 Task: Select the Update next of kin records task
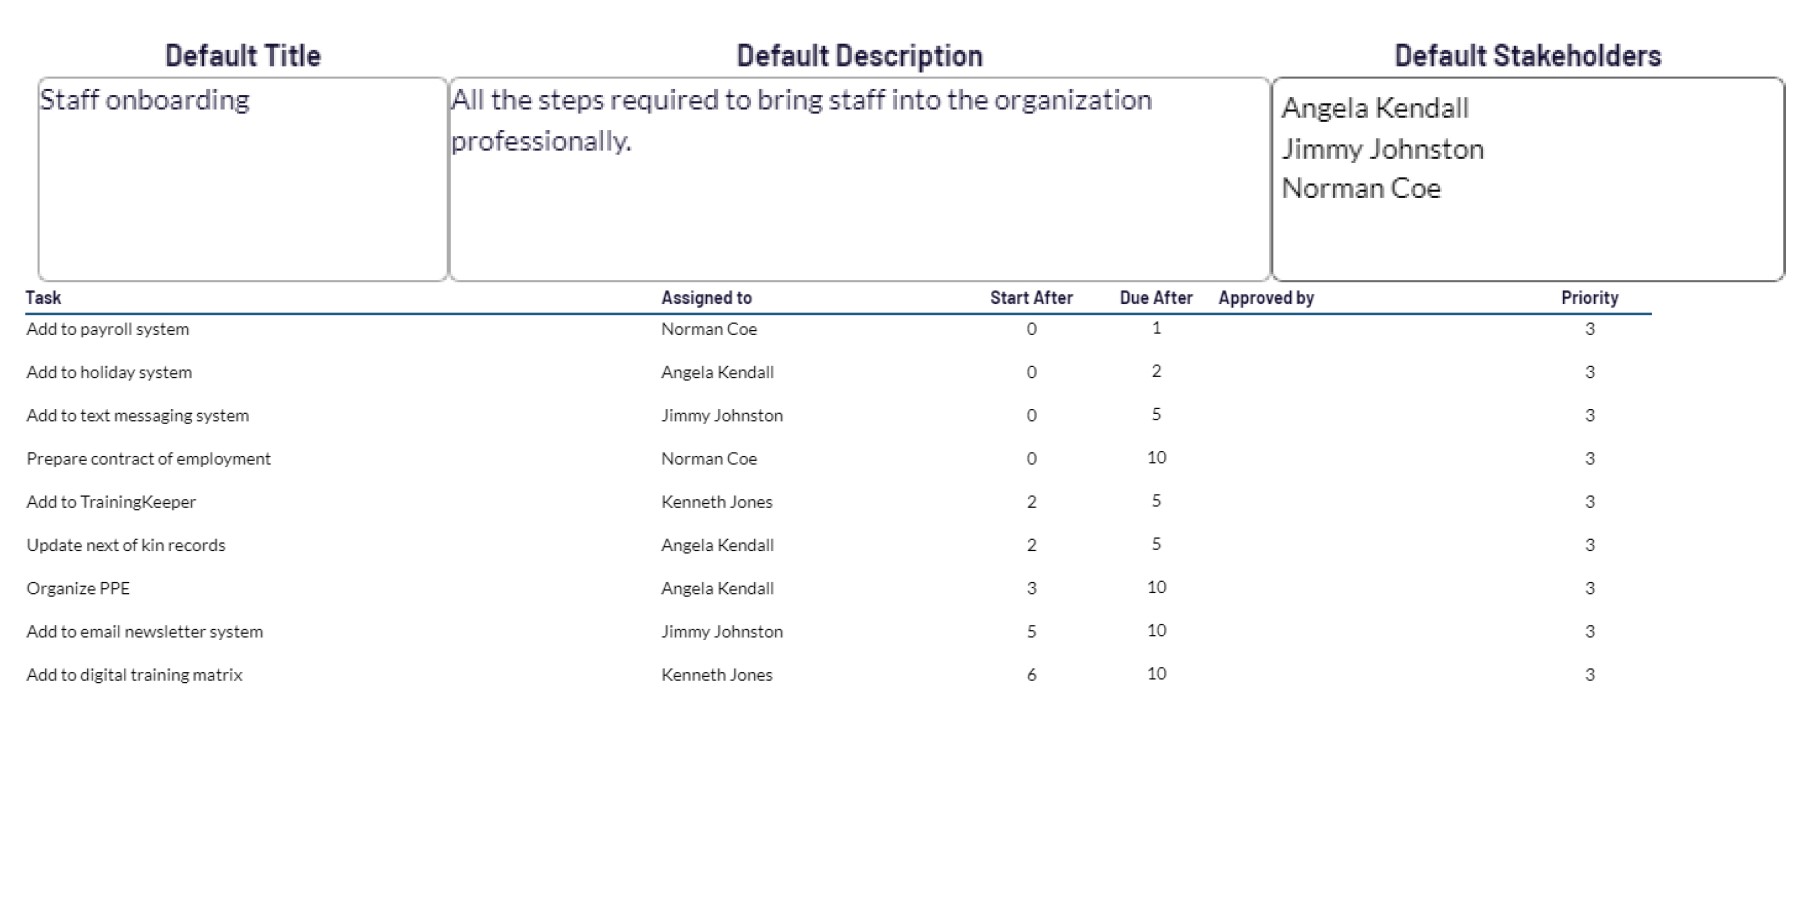pos(126,545)
